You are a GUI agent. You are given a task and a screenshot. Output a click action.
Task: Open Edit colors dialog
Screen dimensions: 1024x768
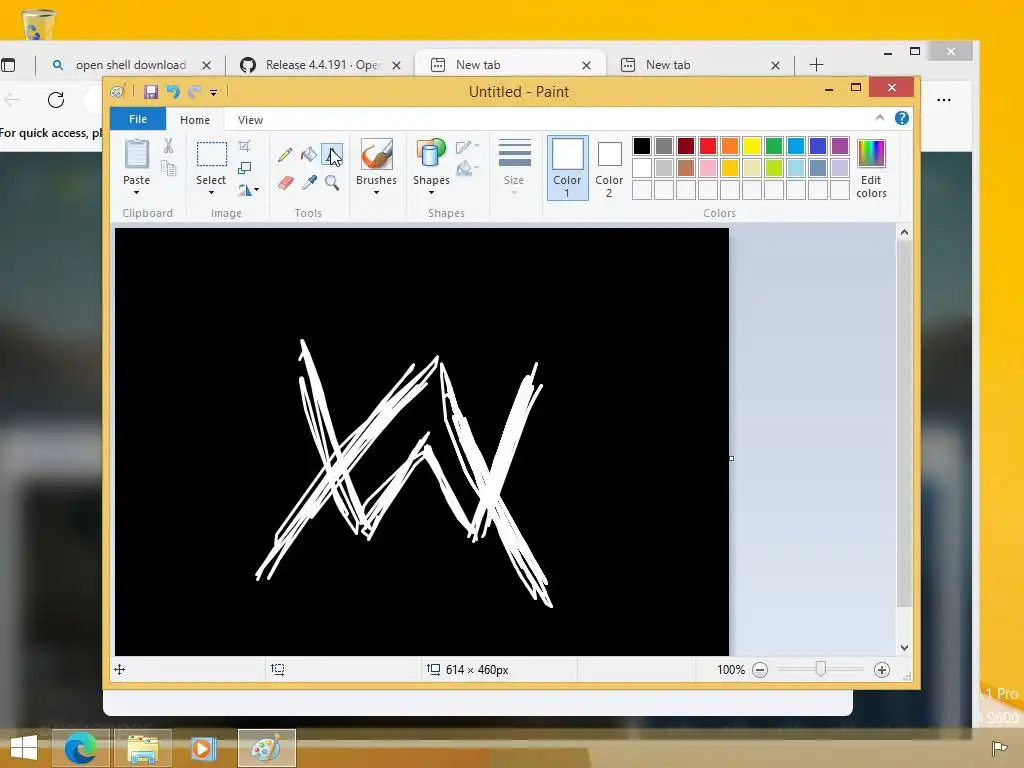(871, 168)
